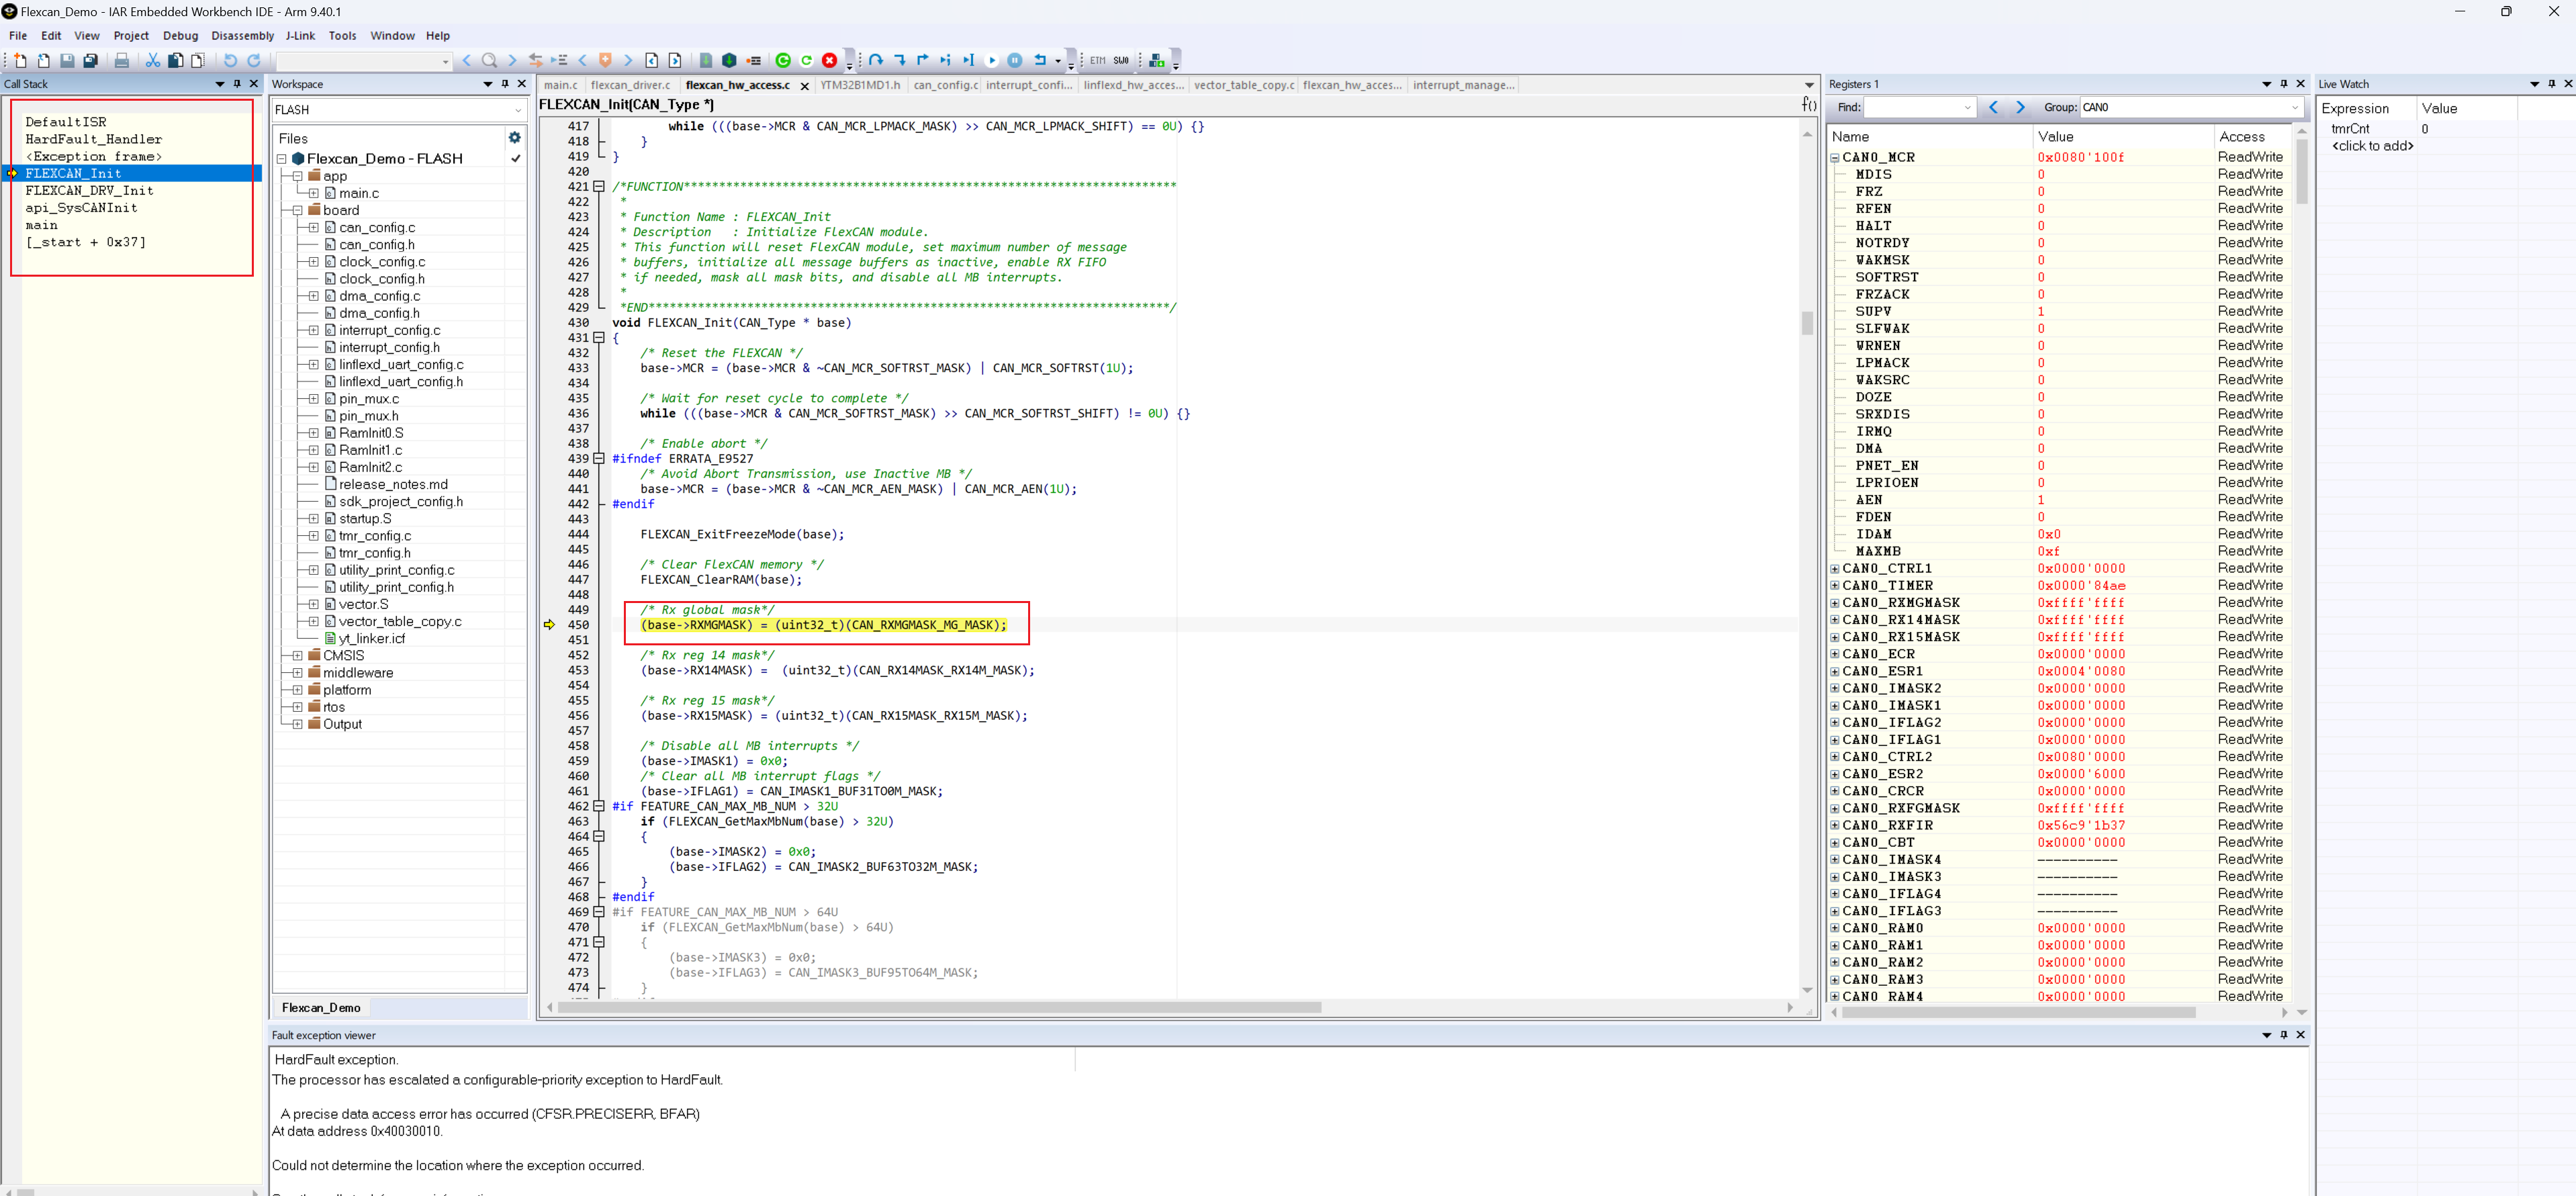The width and height of the screenshot is (2576, 1196).
Task: Switch to main.c editor tab
Action: pos(561,85)
